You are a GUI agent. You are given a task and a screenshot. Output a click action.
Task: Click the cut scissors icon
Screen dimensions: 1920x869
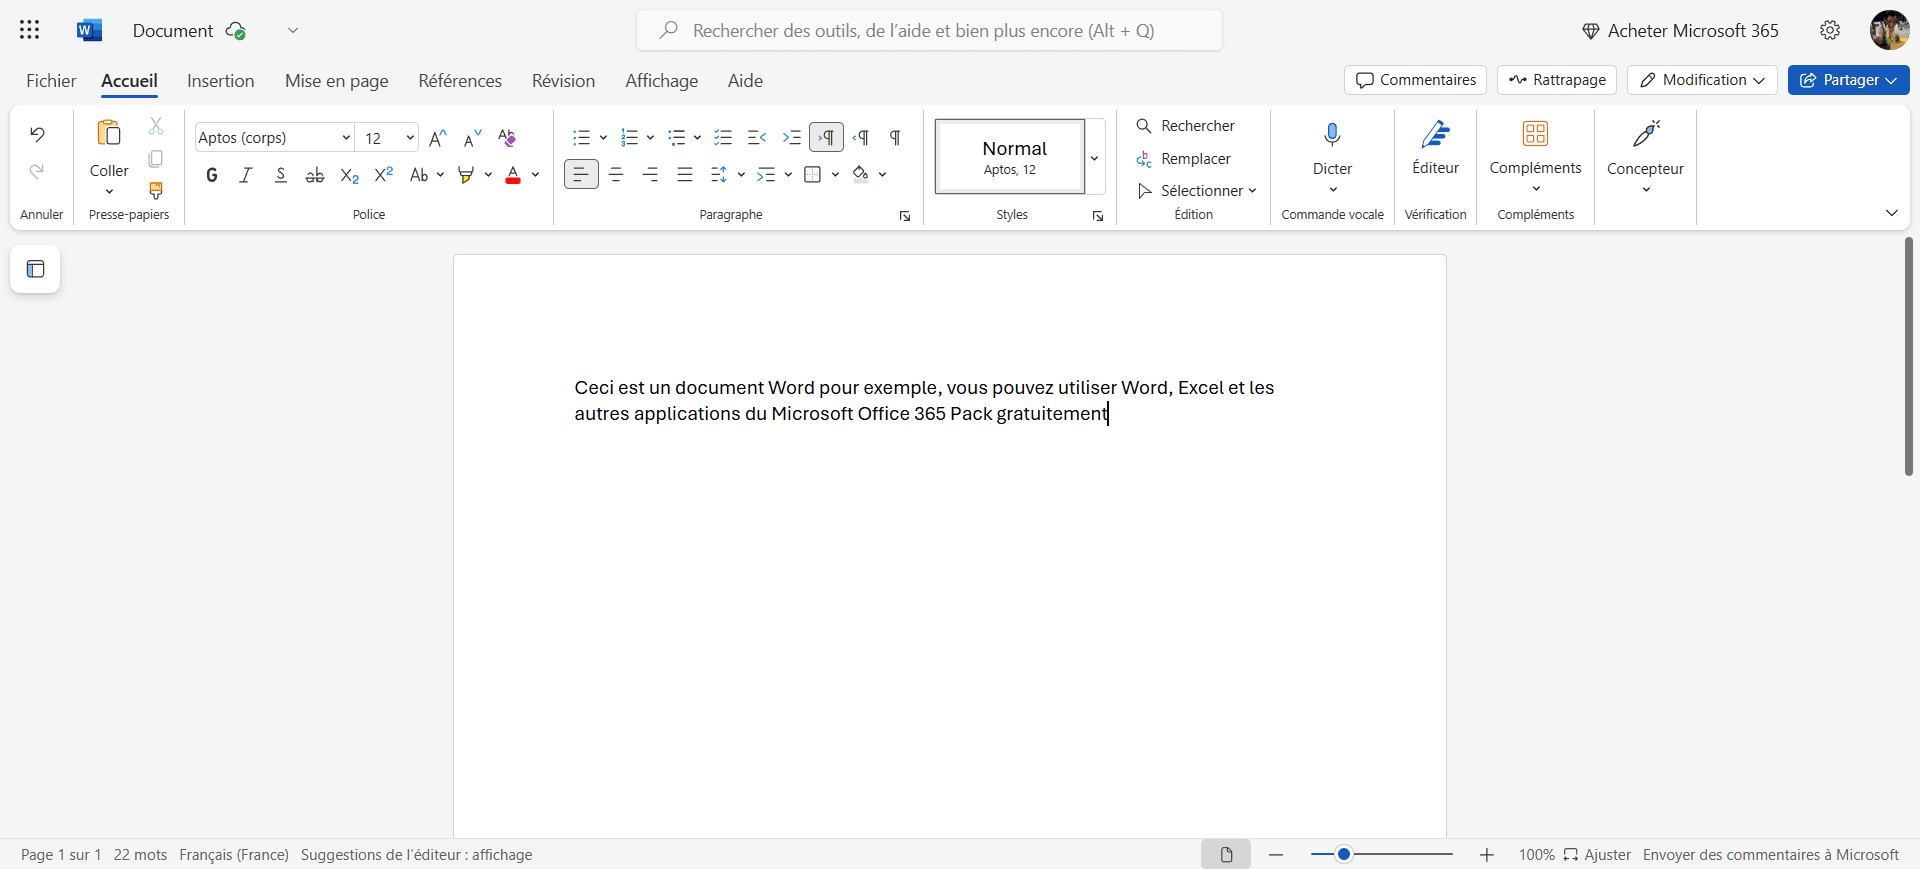(156, 125)
